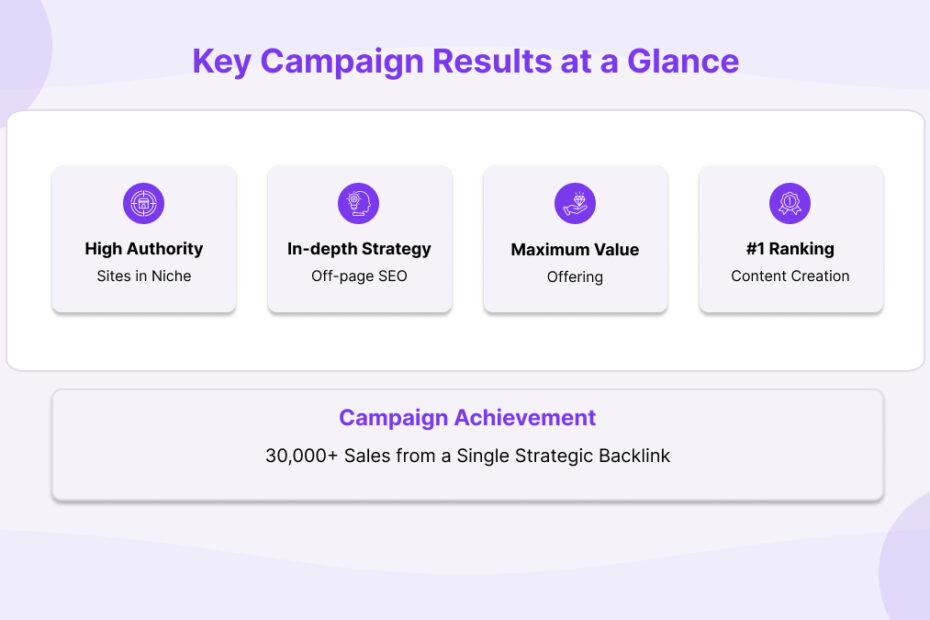Click the "Sites in Niche" subtitle

[x=143, y=276]
